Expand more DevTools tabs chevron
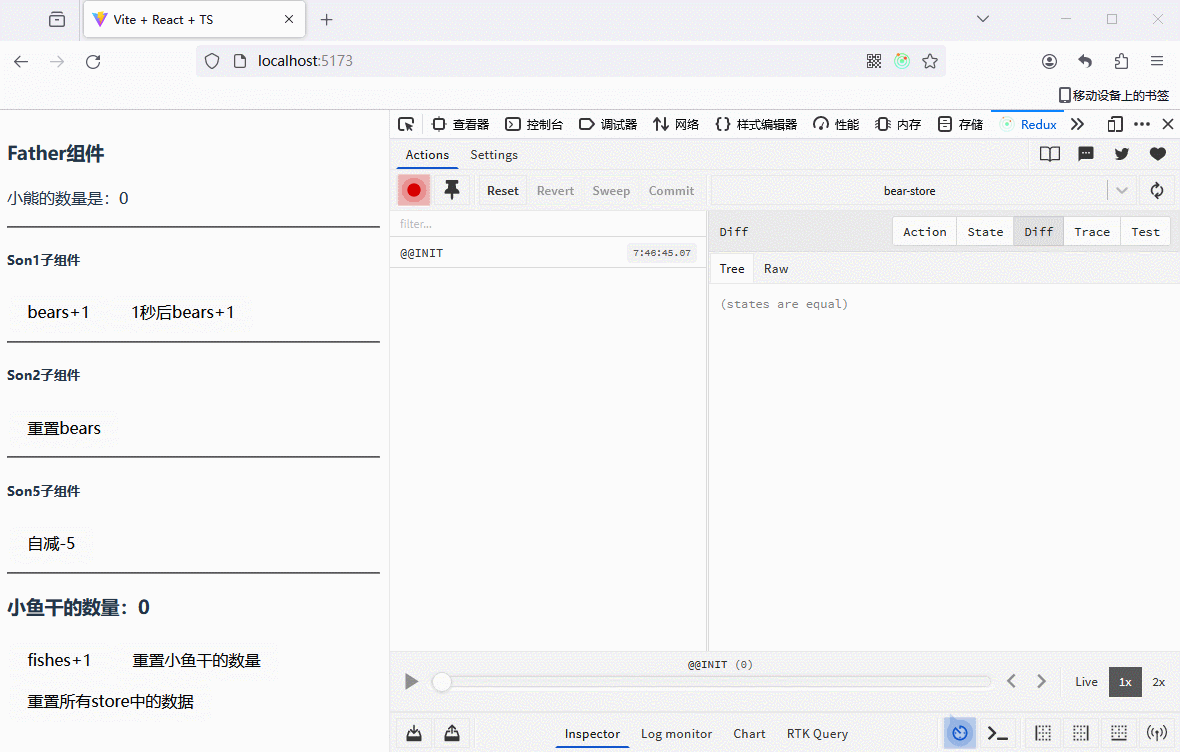Screen dimensions: 1180x752 click(1077, 124)
